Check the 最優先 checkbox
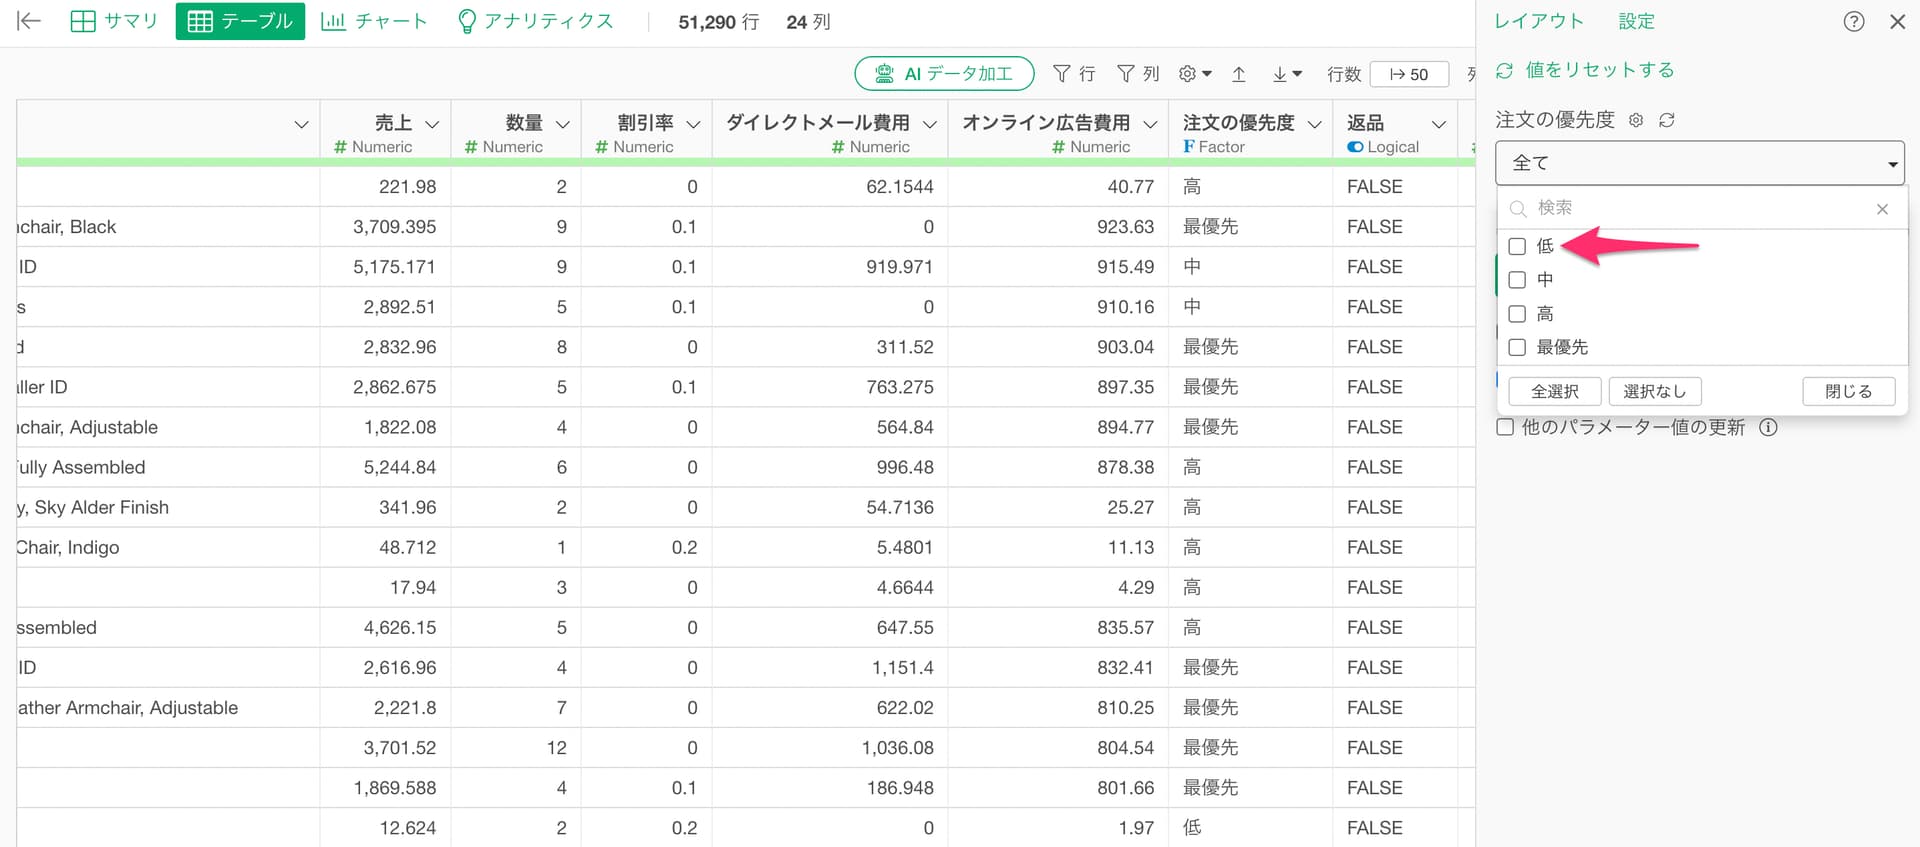 1517,347
